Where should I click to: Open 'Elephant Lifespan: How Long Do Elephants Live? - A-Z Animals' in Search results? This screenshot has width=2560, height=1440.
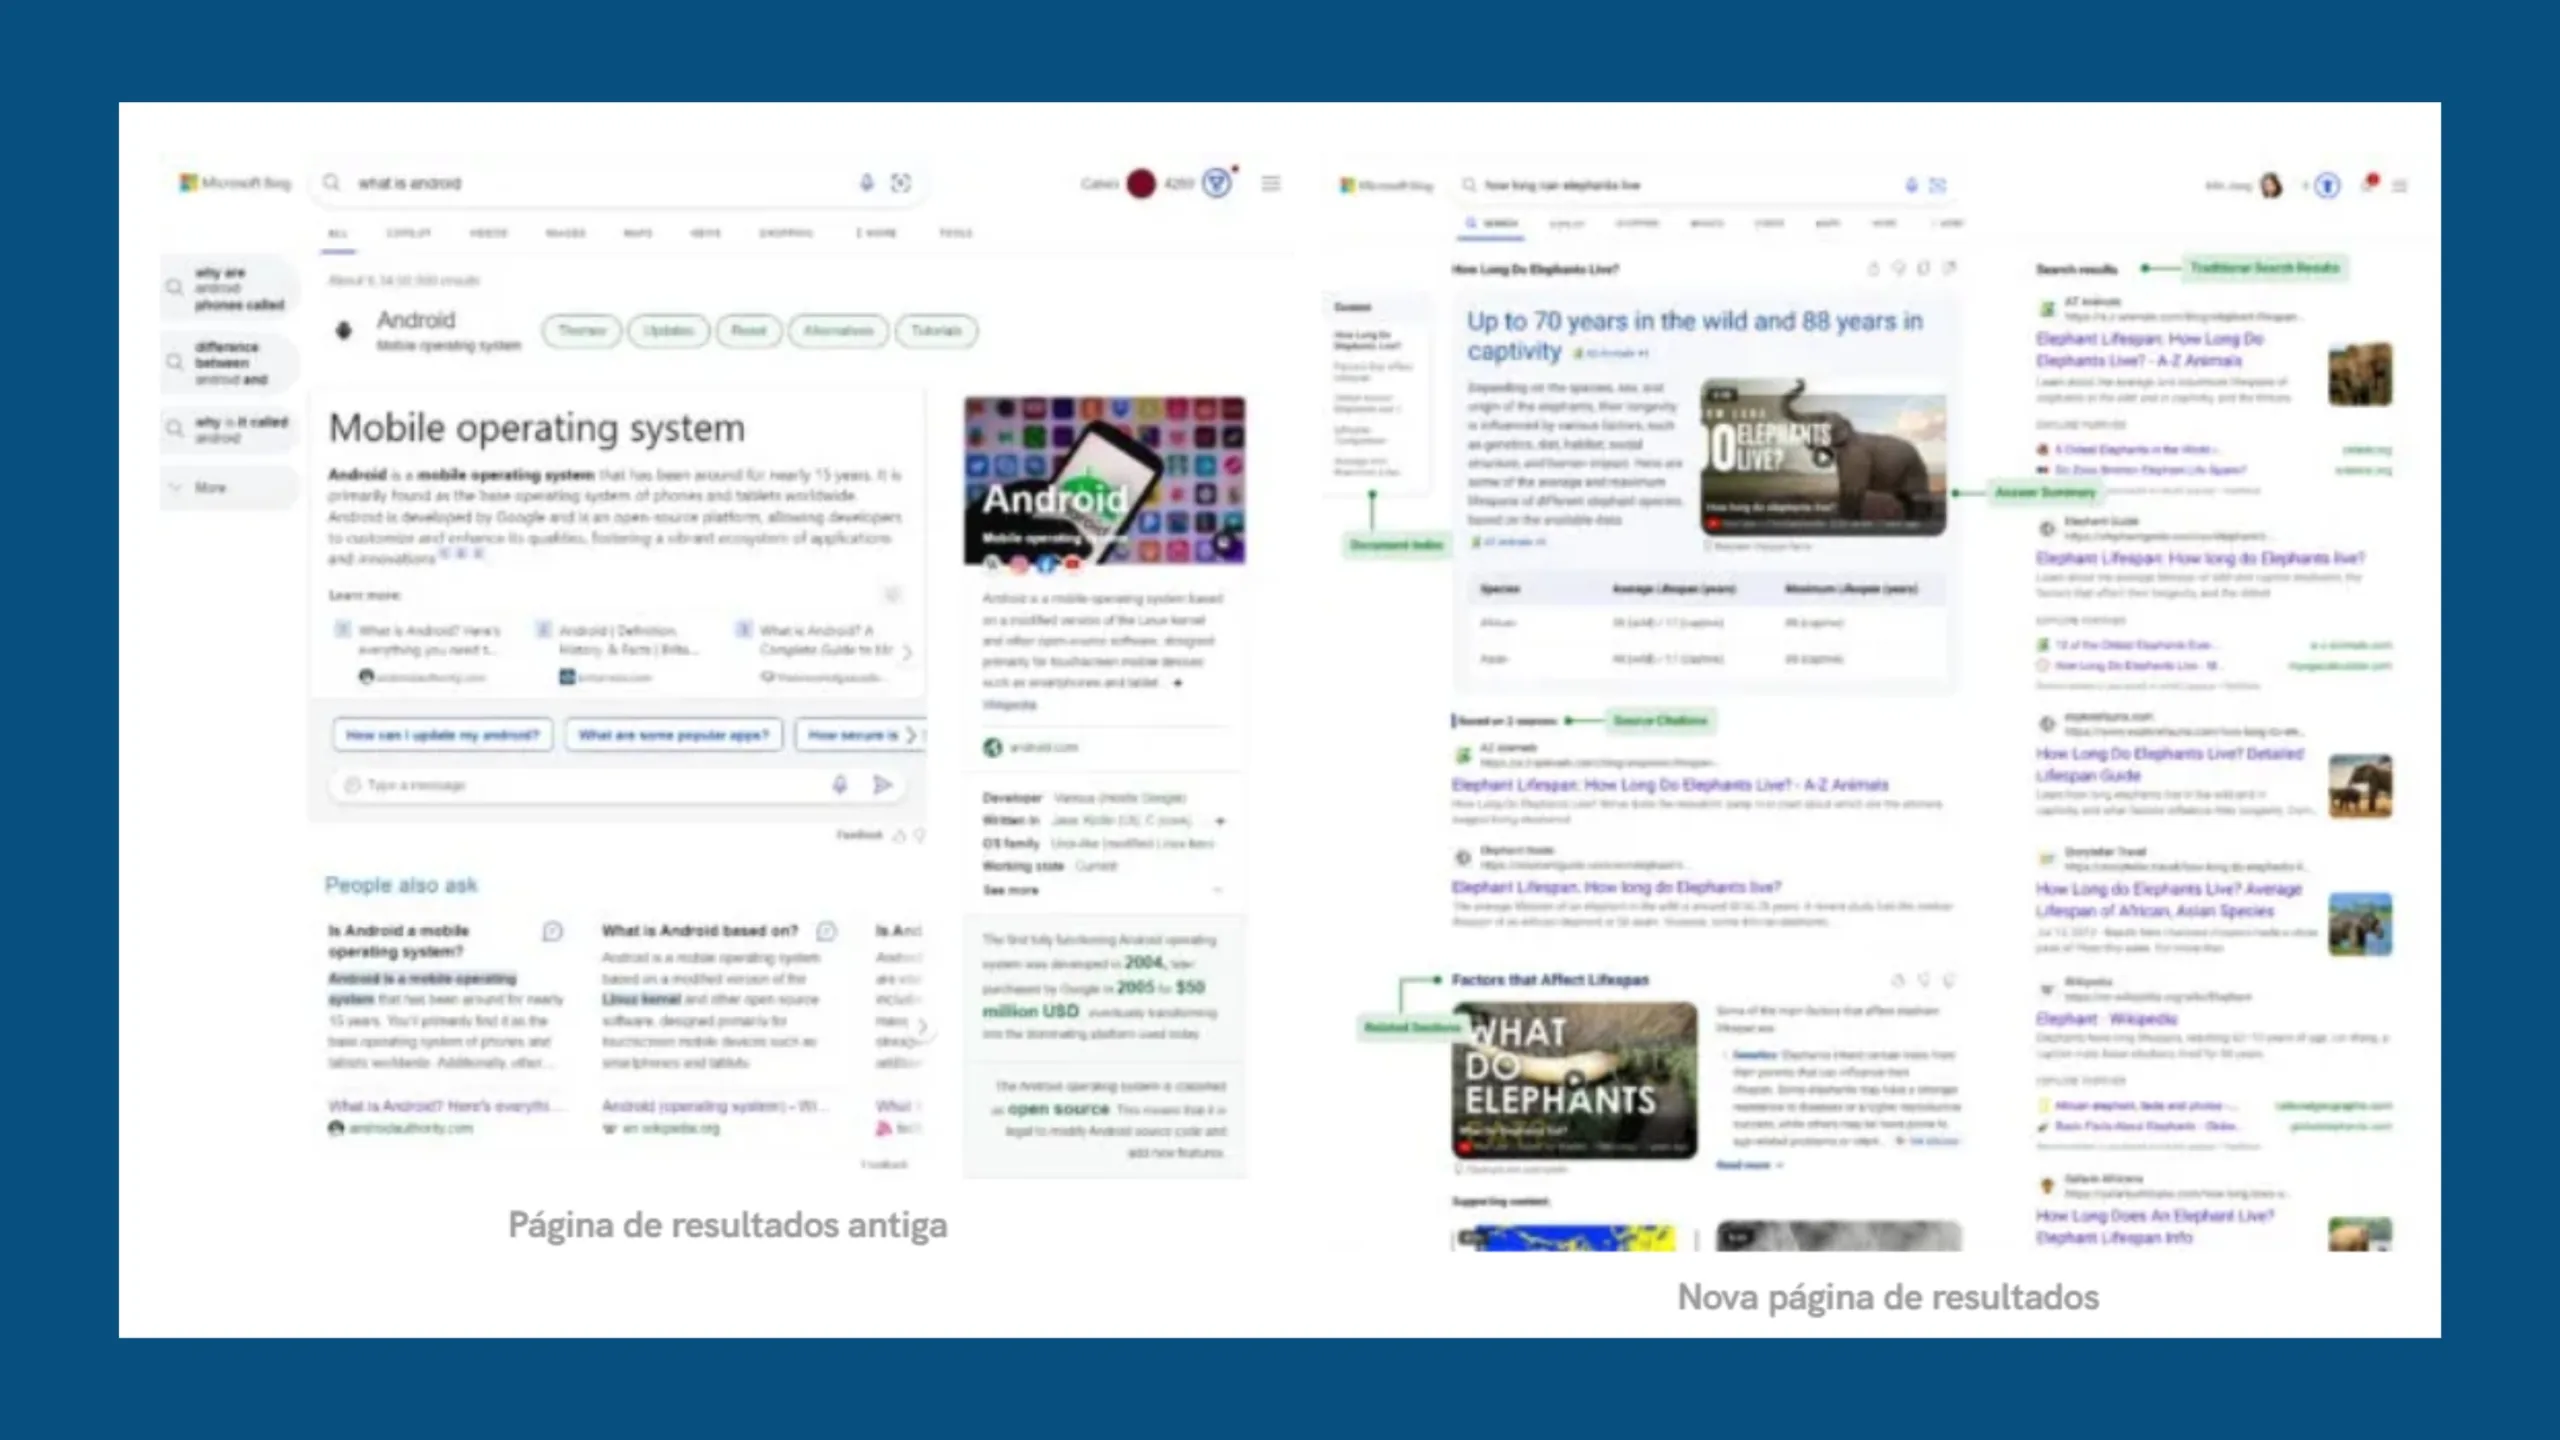coord(2150,350)
